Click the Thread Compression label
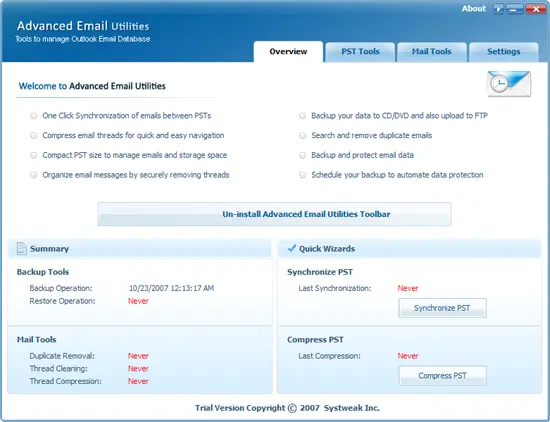Image resolution: width=550 pixels, height=422 pixels. tap(66, 381)
